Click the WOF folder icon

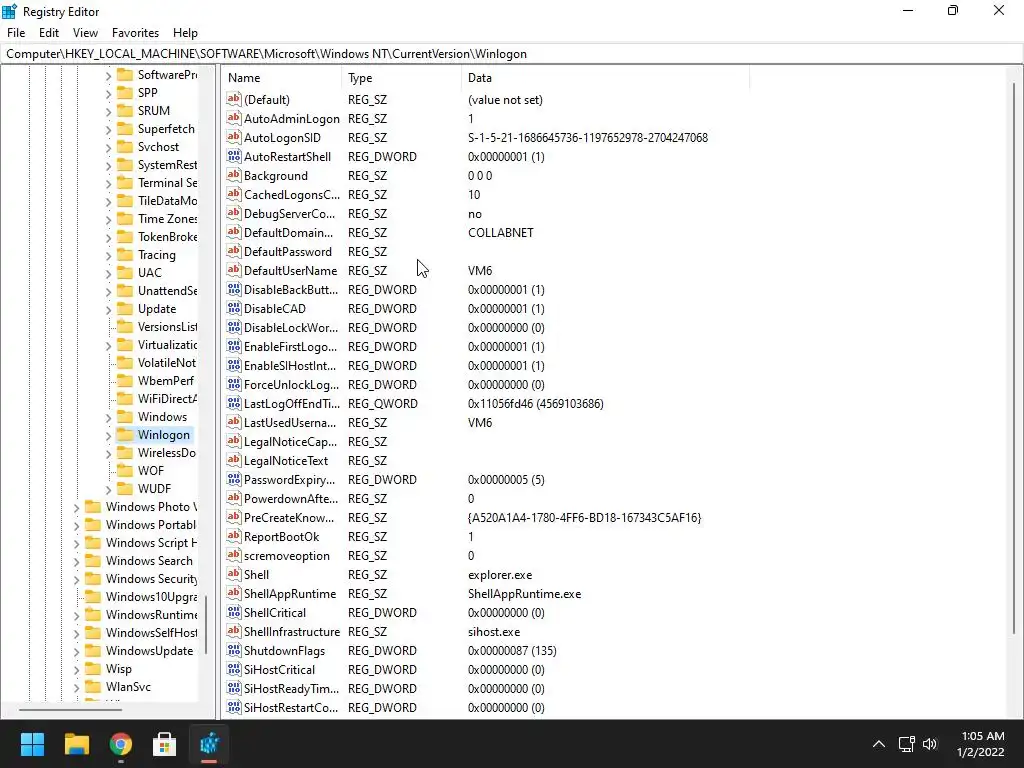point(125,471)
